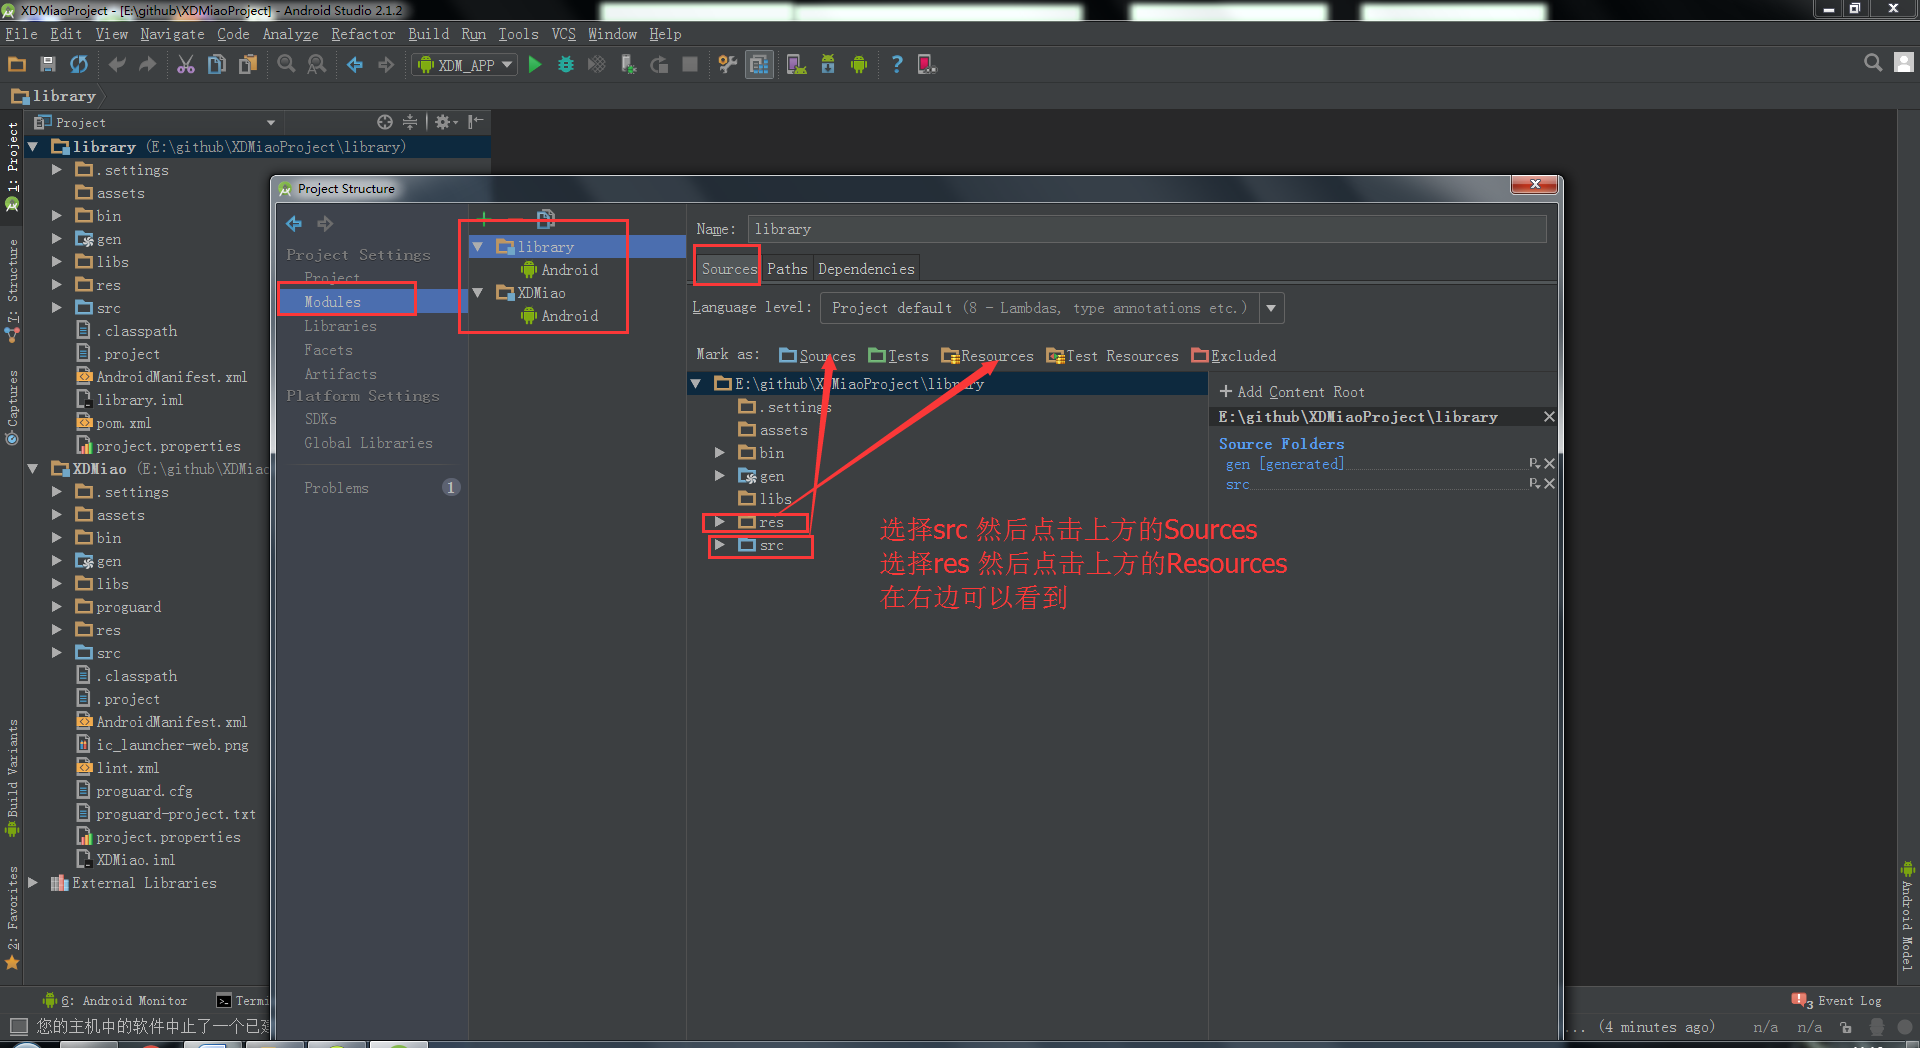Image resolution: width=1920 pixels, height=1048 pixels.
Task: Open the Build menu
Action: pyautogui.click(x=428, y=34)
